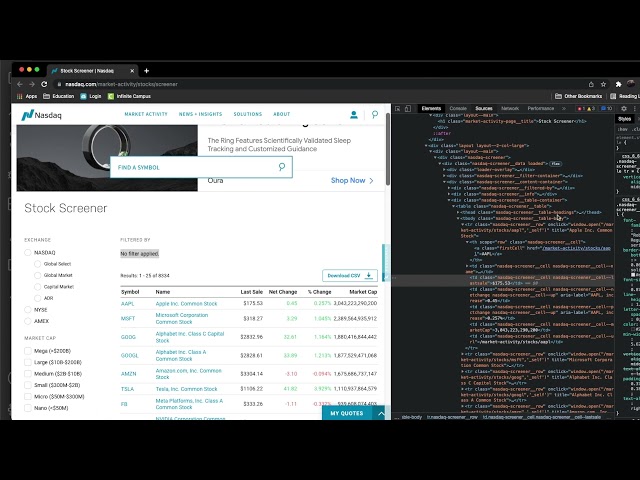Image resolution: width=640 pixels, height=480 pixels.
Task: Open the Login bookmark
Action: tap(91, 96)
